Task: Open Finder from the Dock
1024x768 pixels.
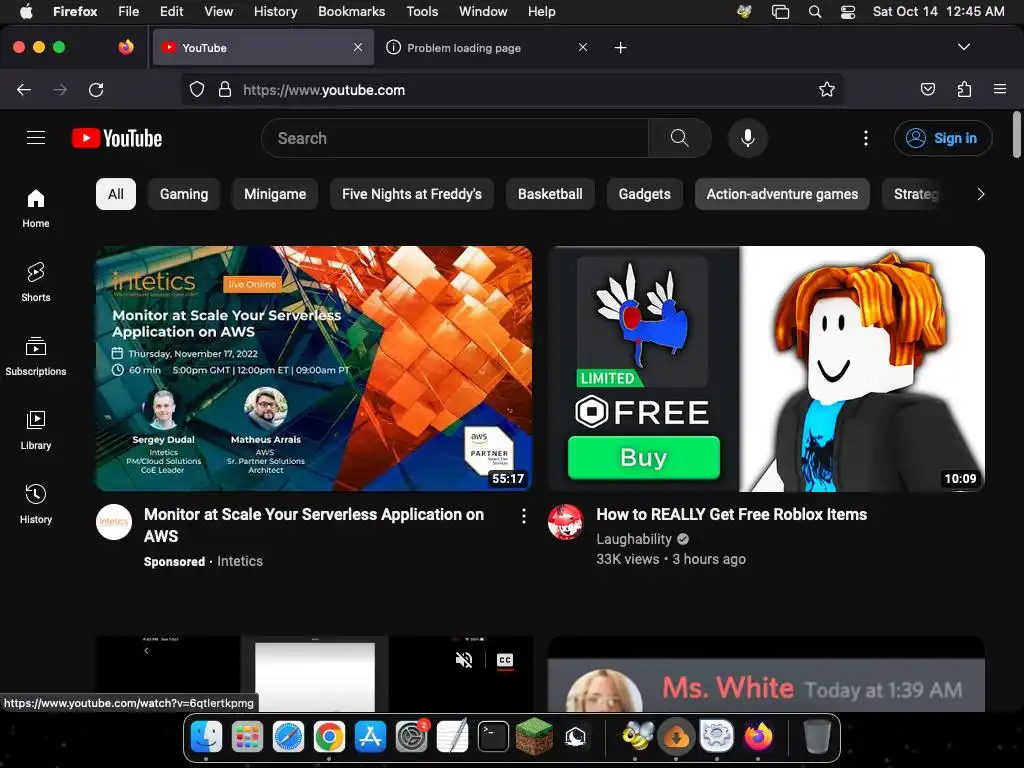Action: pyautogui.click(x=206, y=737)
